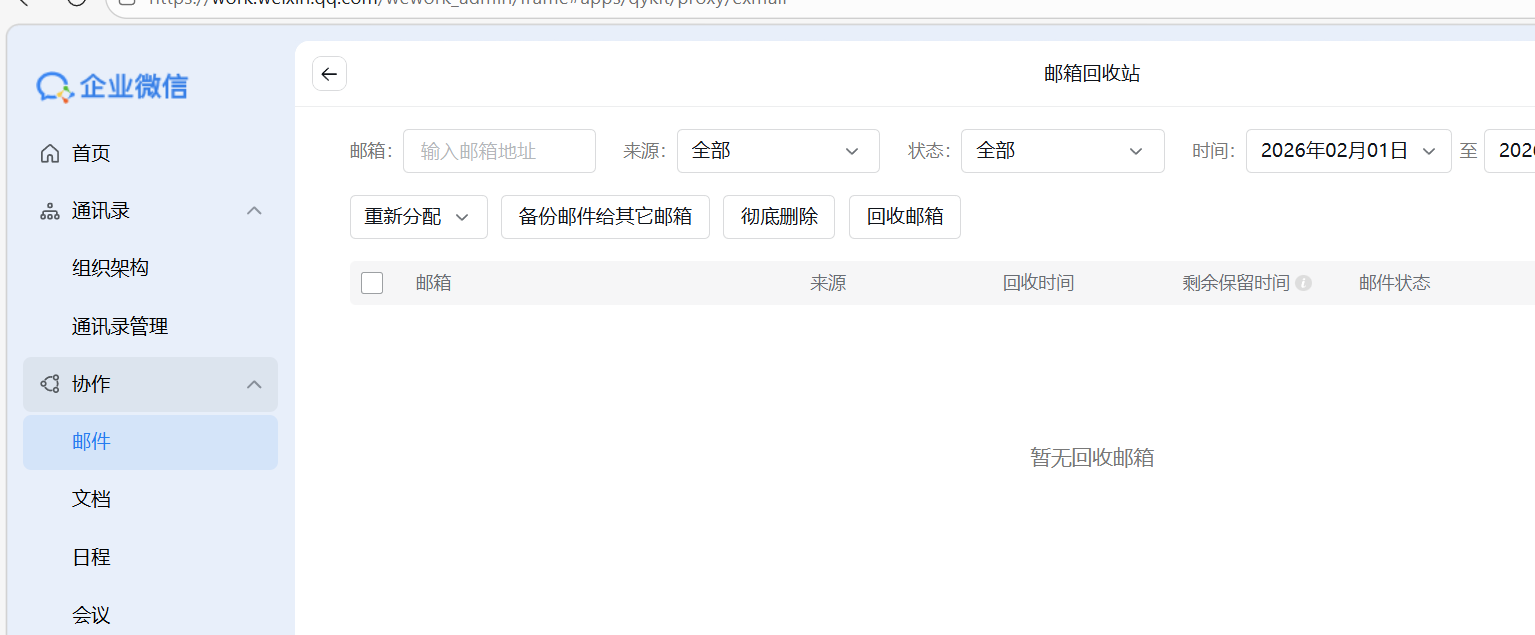Open the 来源 dropdown showing 全部
Screen dimensions: 1535x635
(778, 150)
